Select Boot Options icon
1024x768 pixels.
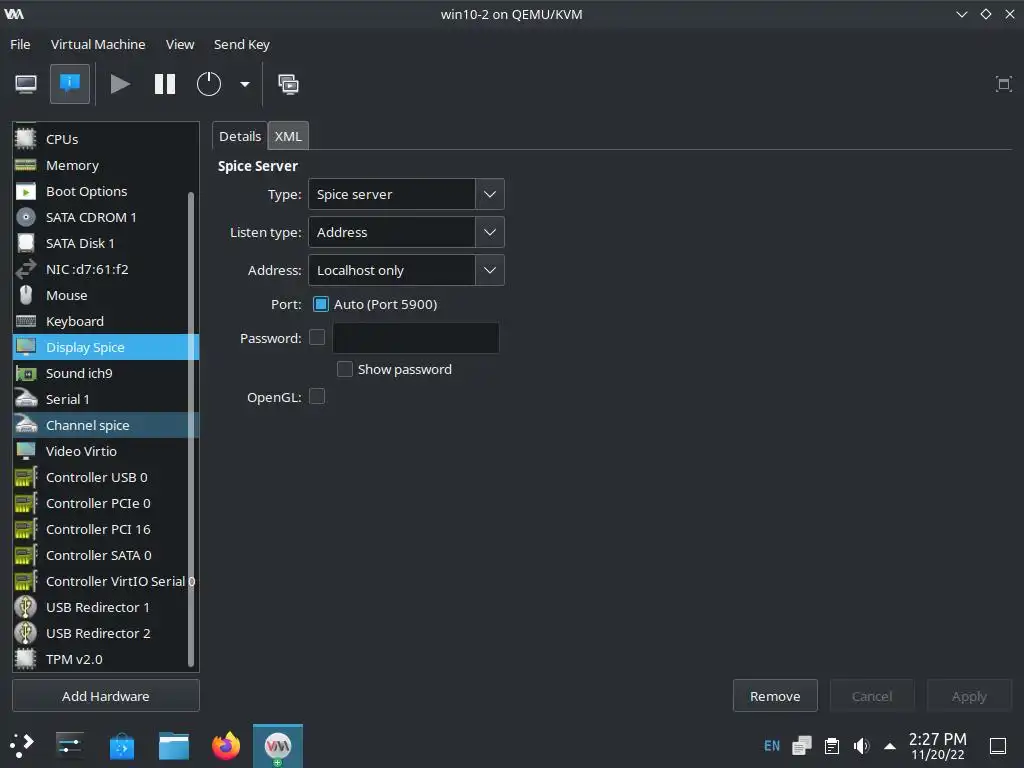tap(25, 191)
